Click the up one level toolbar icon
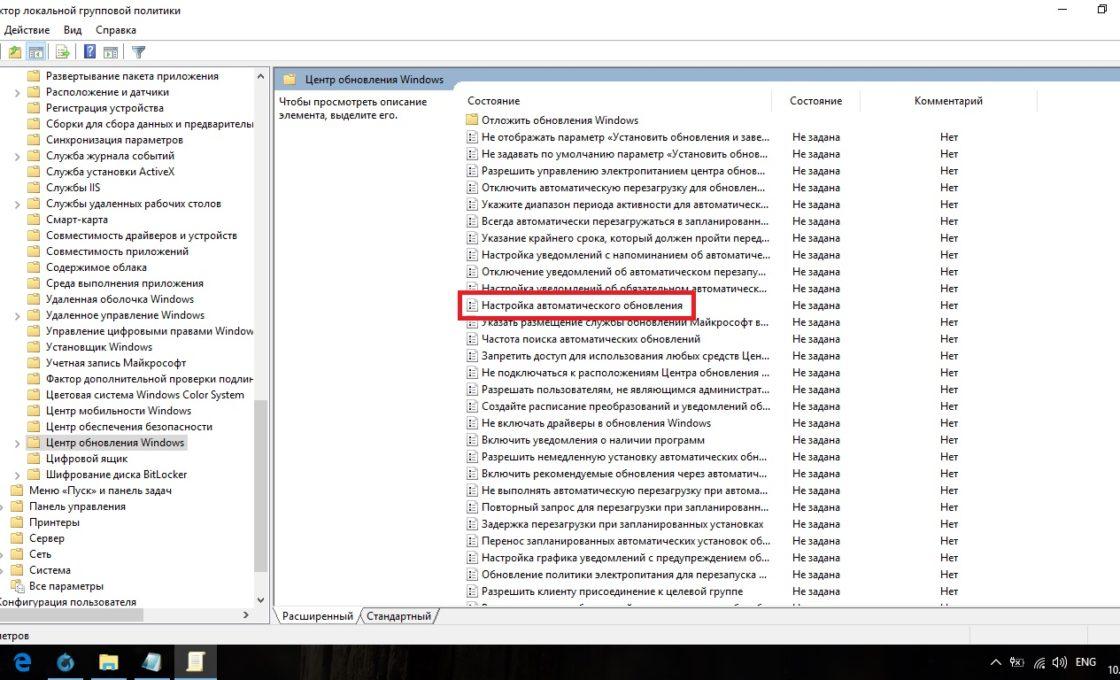Viewport: 1120px width, 680px height. [x=14, y=52]
